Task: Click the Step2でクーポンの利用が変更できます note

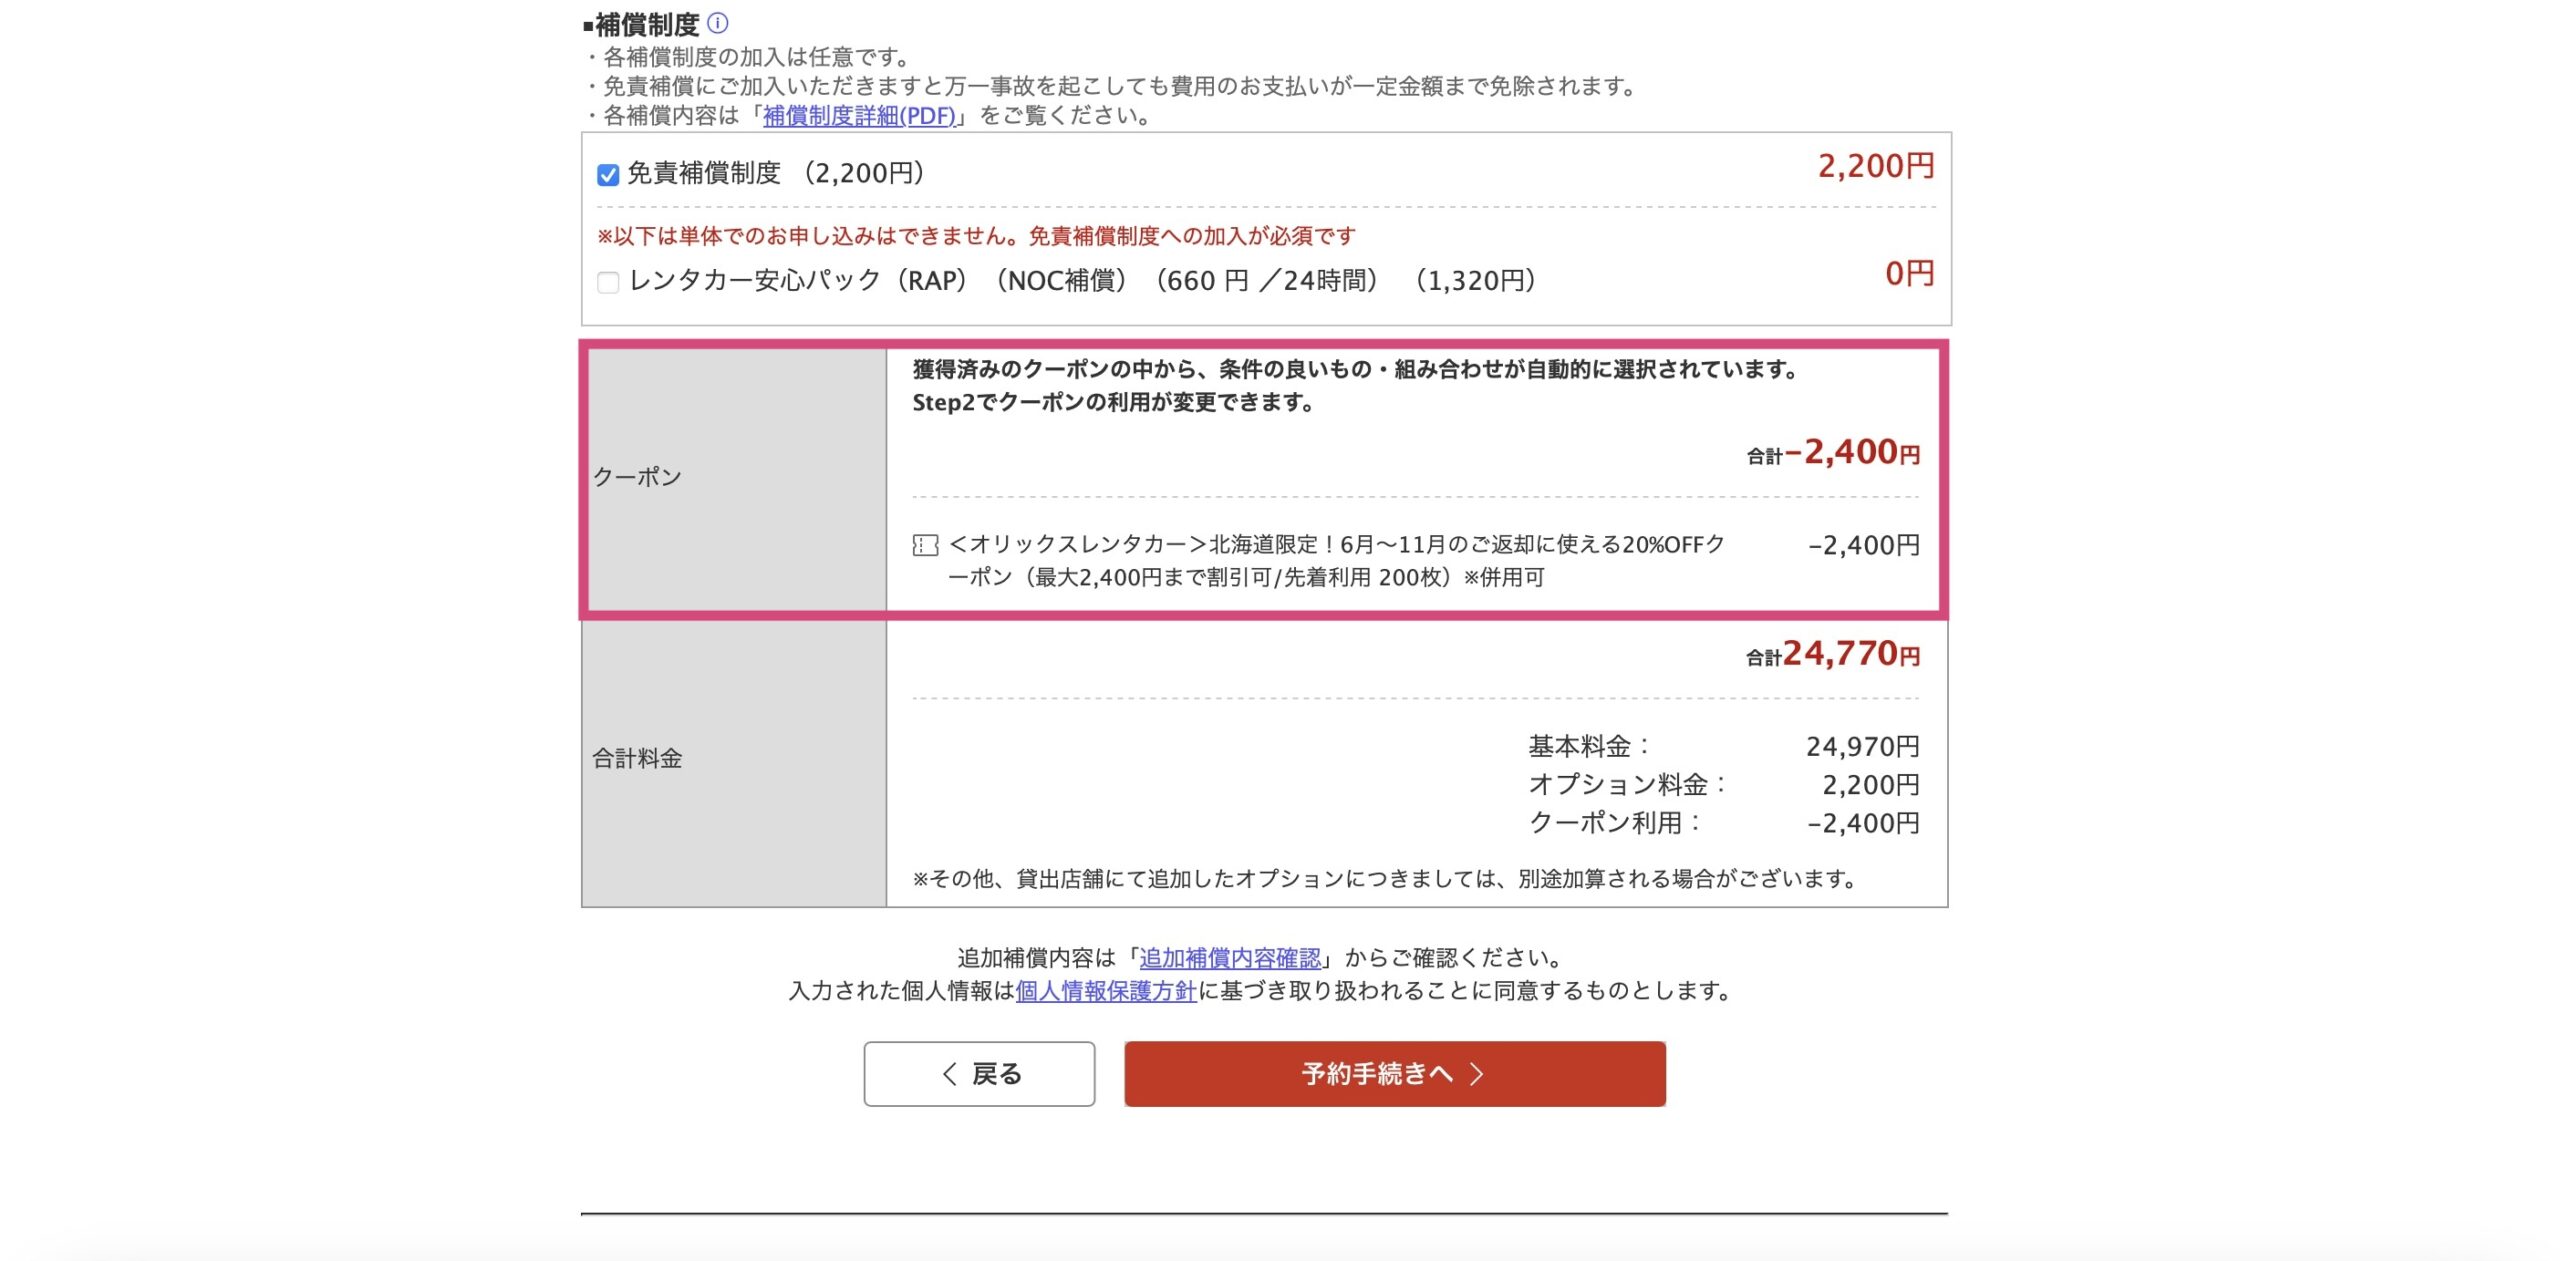Action: coord(1113,402)
